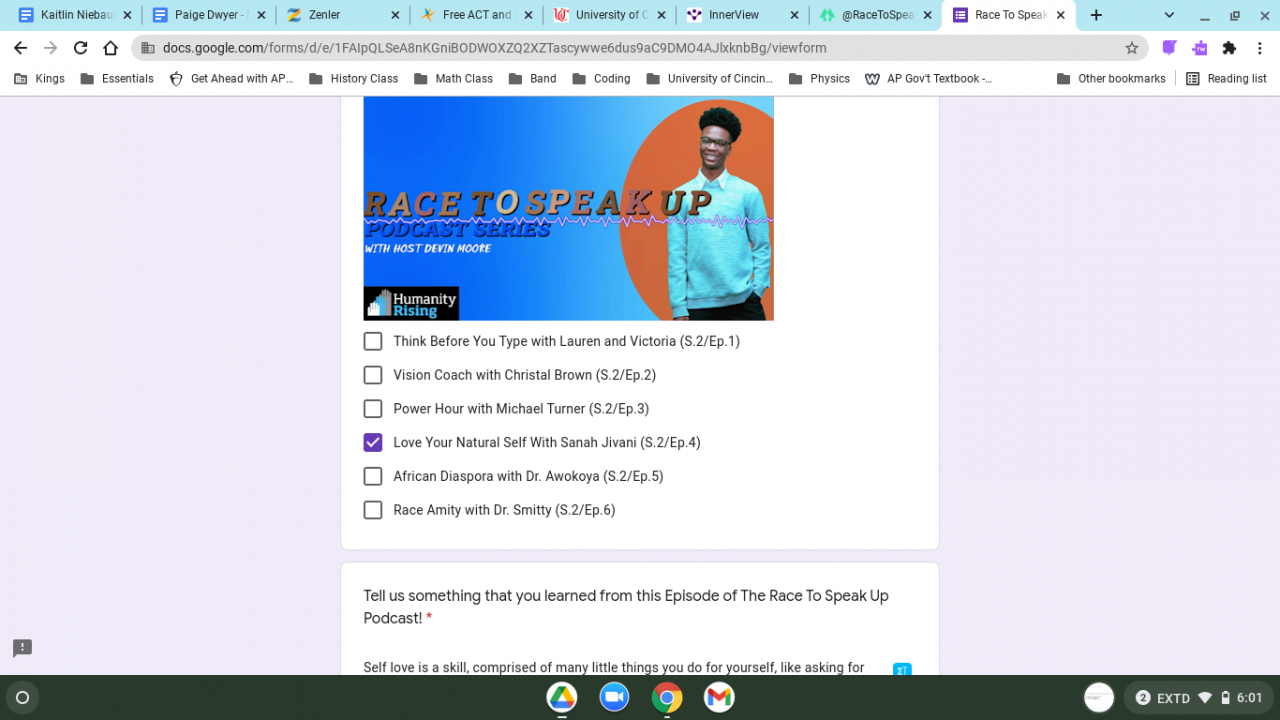Switch to the Paige Dwyer tab
The height and width of the screenshot is (720, 1280).
pos(209,15)
